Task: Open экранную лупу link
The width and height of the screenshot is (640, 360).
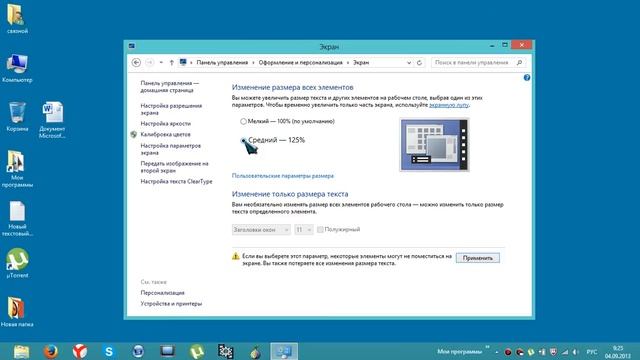Action: tap(449, 105)
